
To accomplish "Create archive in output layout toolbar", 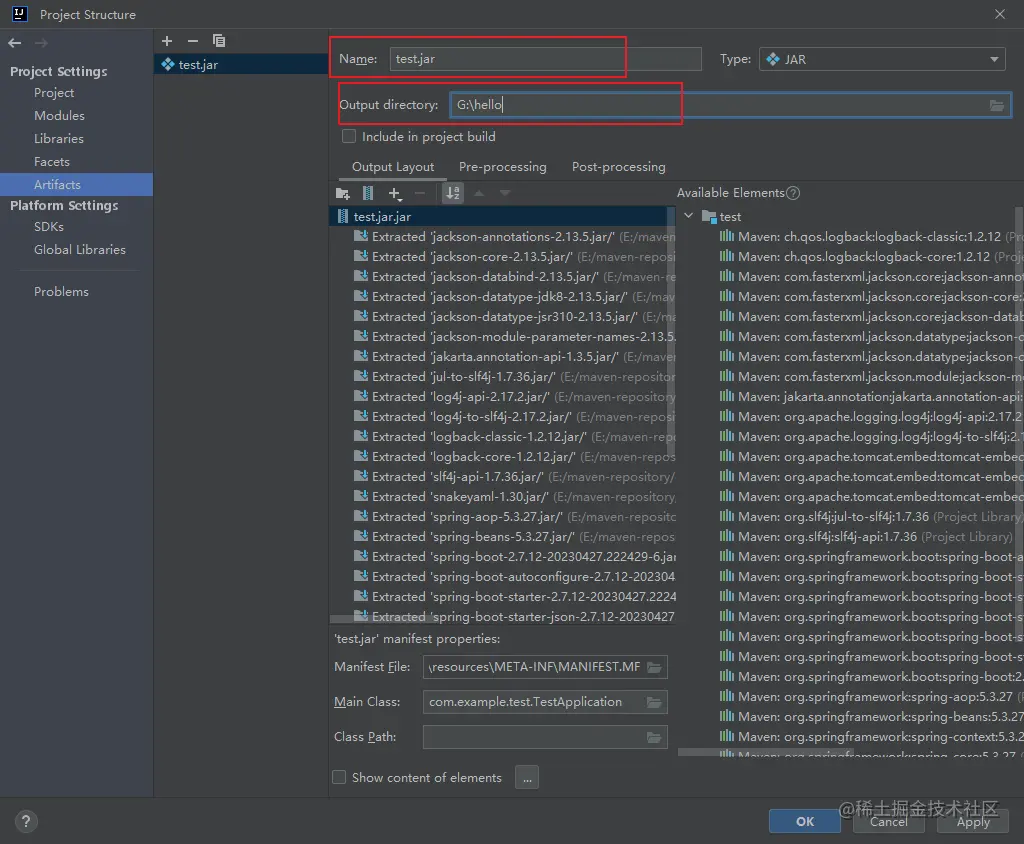I will (368, 193).
